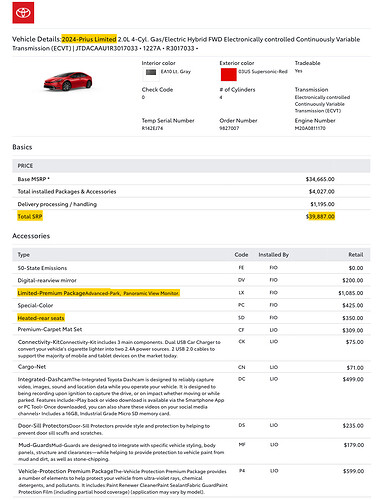Click the Order Number field label
The width and height of the screenshot is (377, 500).
click(238, 120)
